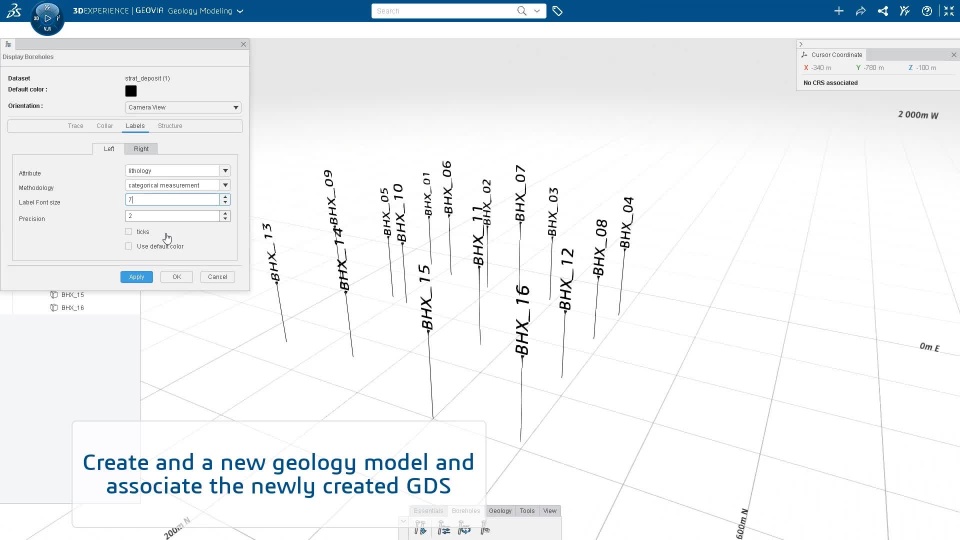Click the first borehole import tool icon
The height and width of the screenshot is (540, 960).
point(420,528)
